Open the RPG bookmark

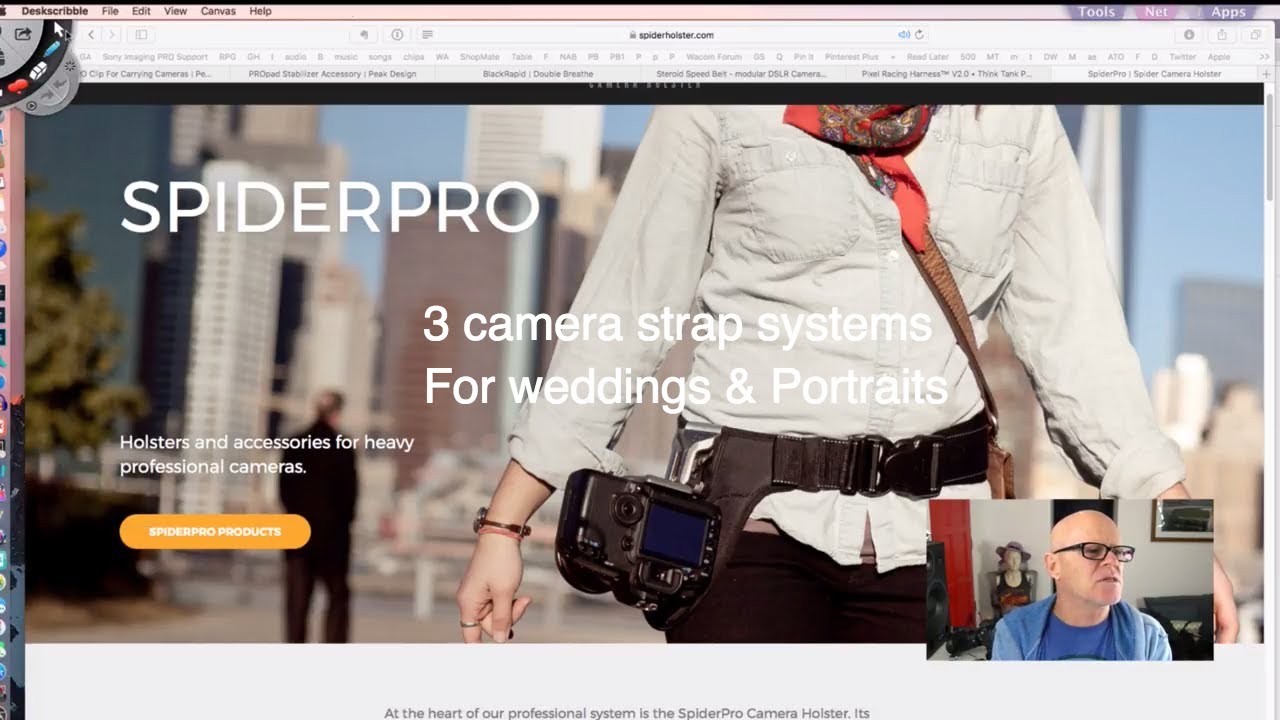pos(227,57)
